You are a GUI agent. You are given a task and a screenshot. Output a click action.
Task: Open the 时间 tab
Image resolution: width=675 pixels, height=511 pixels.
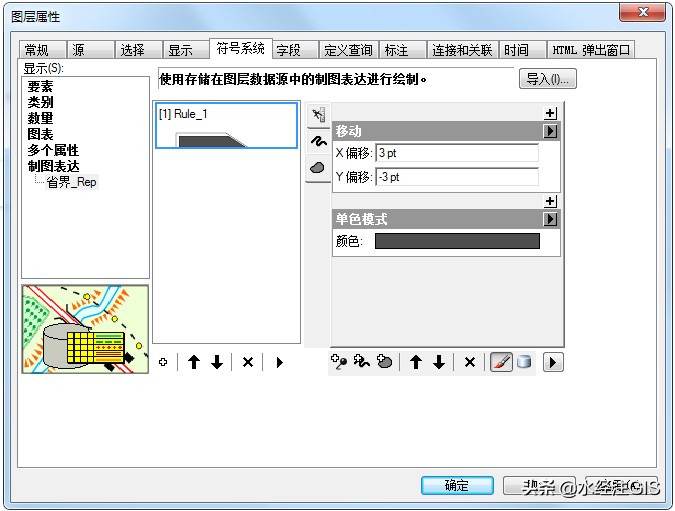coord(522,50)
